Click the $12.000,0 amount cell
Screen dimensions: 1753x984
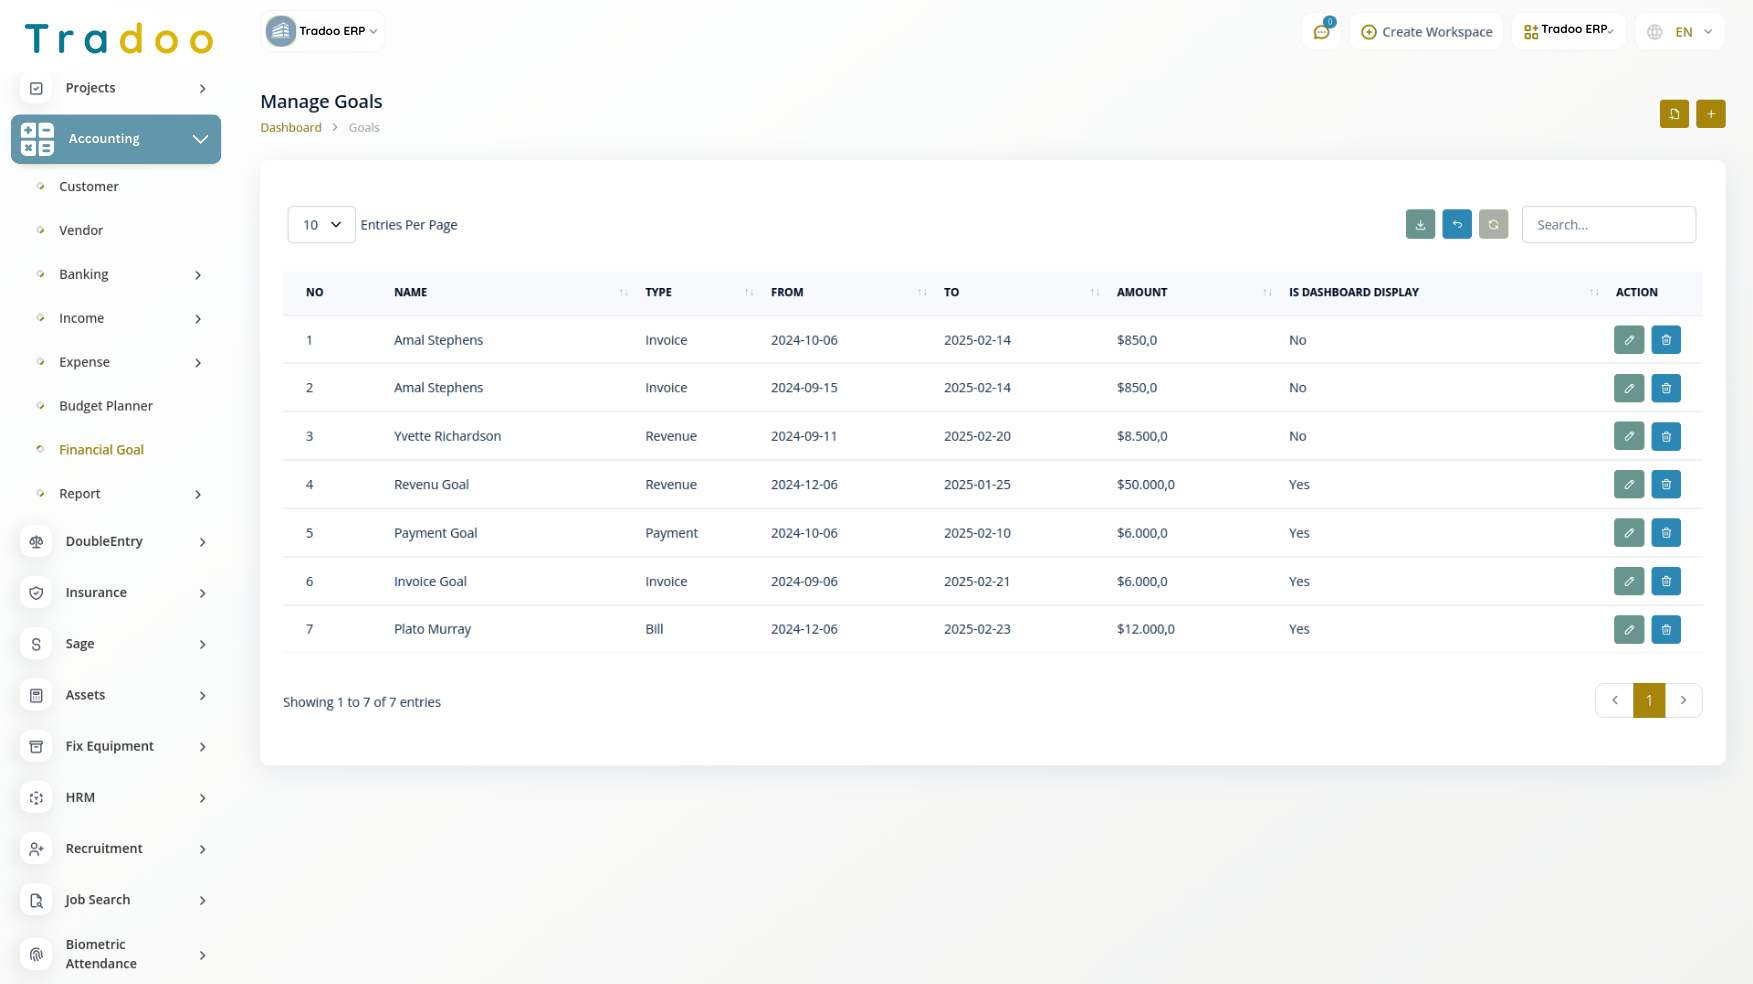pyautogui.click(x=1145, y=630)
